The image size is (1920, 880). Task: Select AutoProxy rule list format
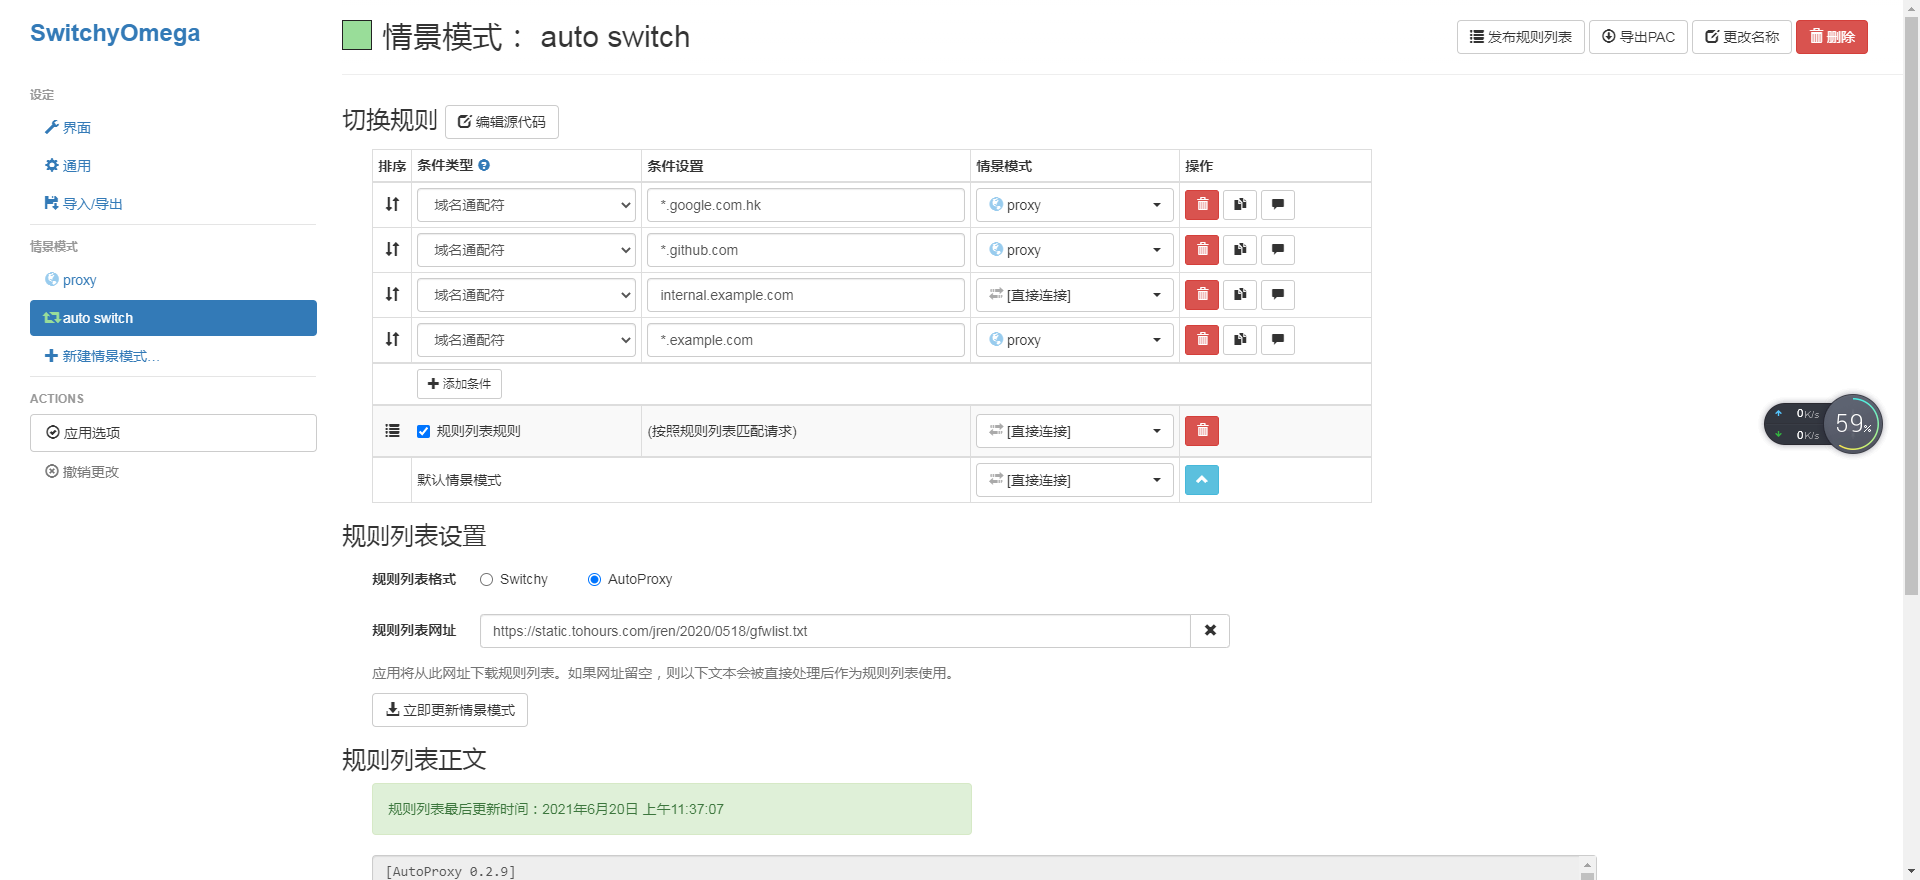595,580
